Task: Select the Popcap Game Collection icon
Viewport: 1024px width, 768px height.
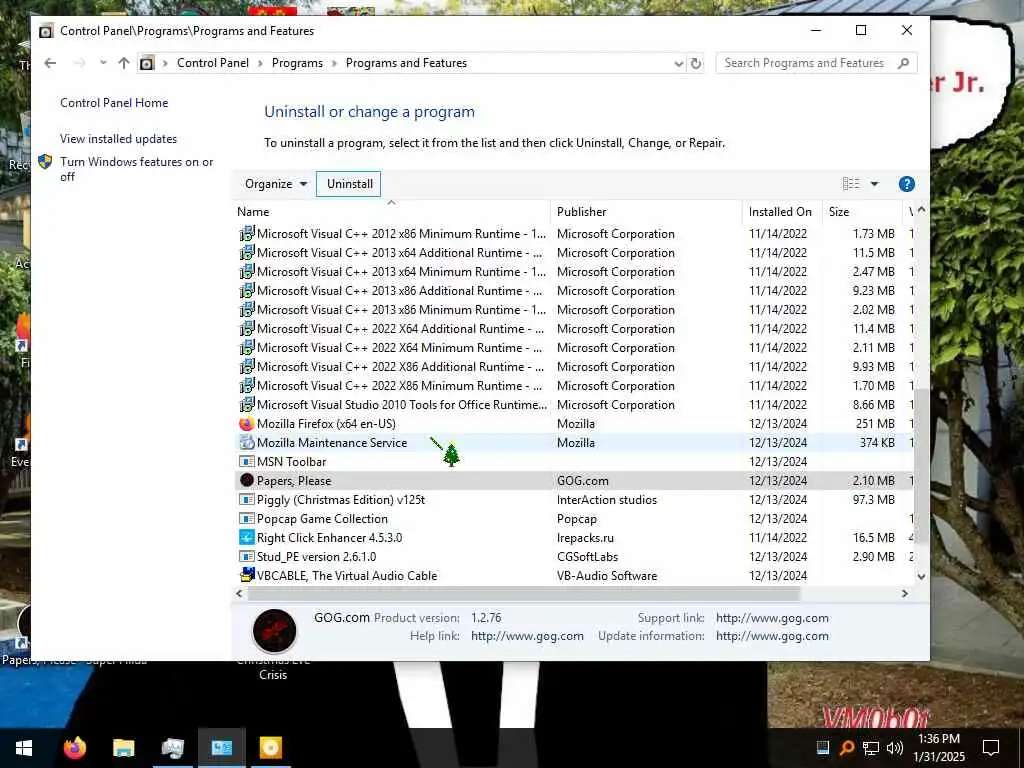Action: (246, 519)
